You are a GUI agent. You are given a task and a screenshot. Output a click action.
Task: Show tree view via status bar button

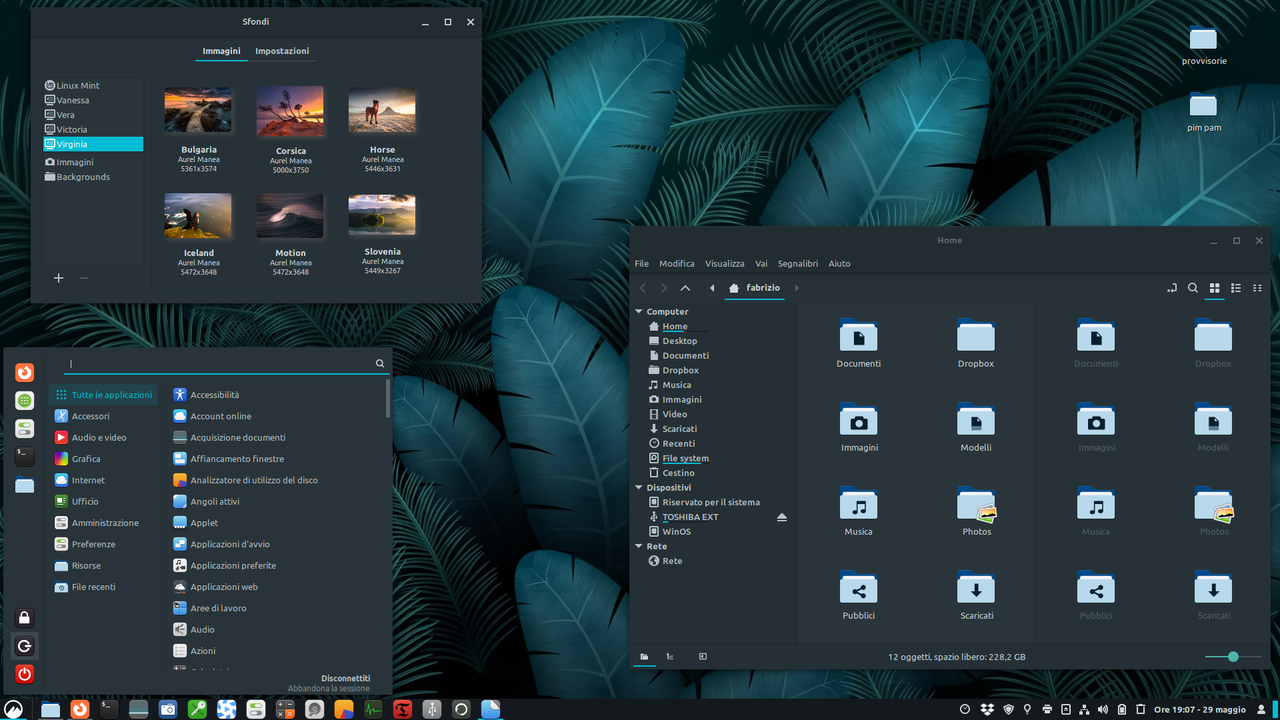pos(670,657)
